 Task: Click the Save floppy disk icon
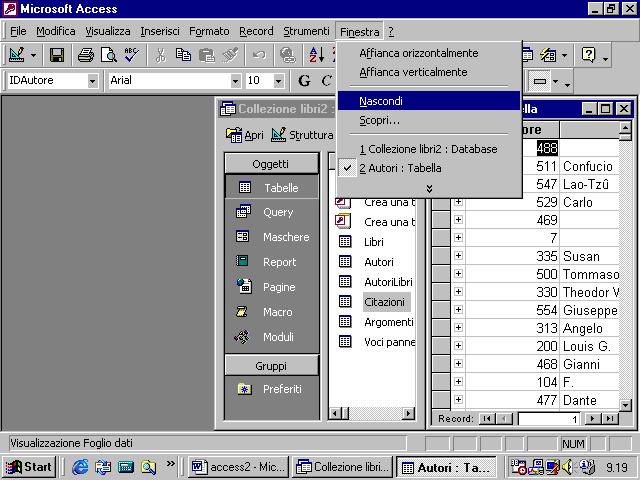coord(57,54)
